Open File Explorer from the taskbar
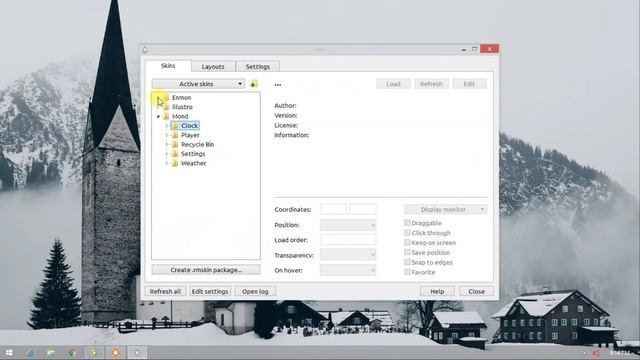Viewport: 640px width, 360px height. 51,353
